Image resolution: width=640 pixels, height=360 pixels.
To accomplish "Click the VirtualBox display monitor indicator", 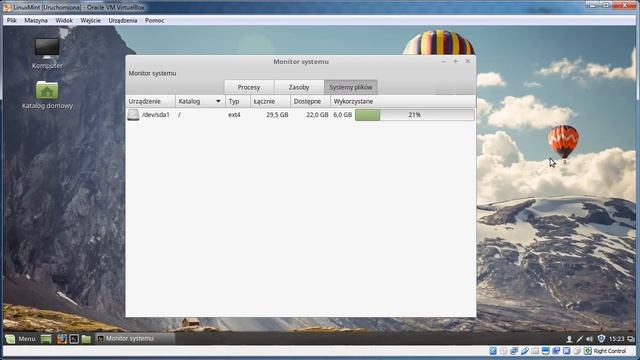I will pos(546,351).
